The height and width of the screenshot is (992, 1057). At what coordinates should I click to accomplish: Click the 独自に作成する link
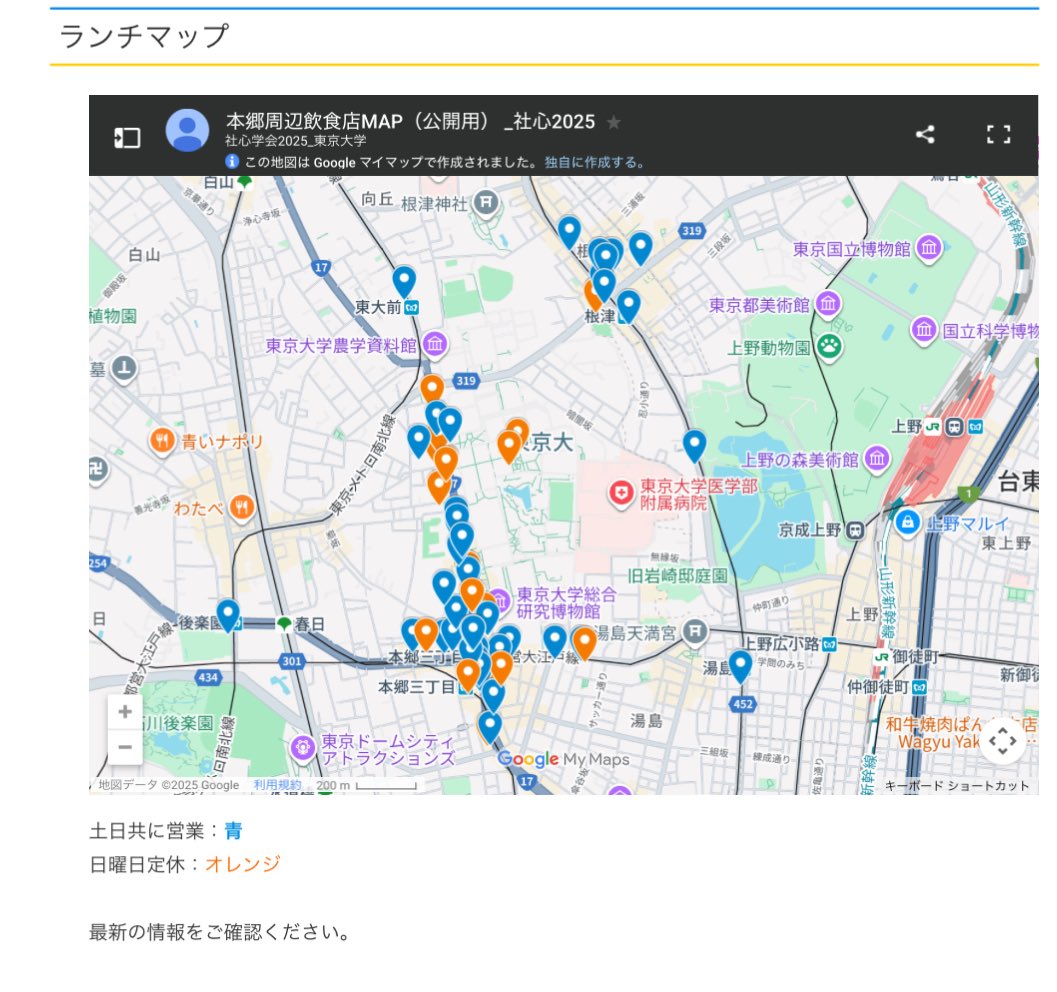pos(594,162)
